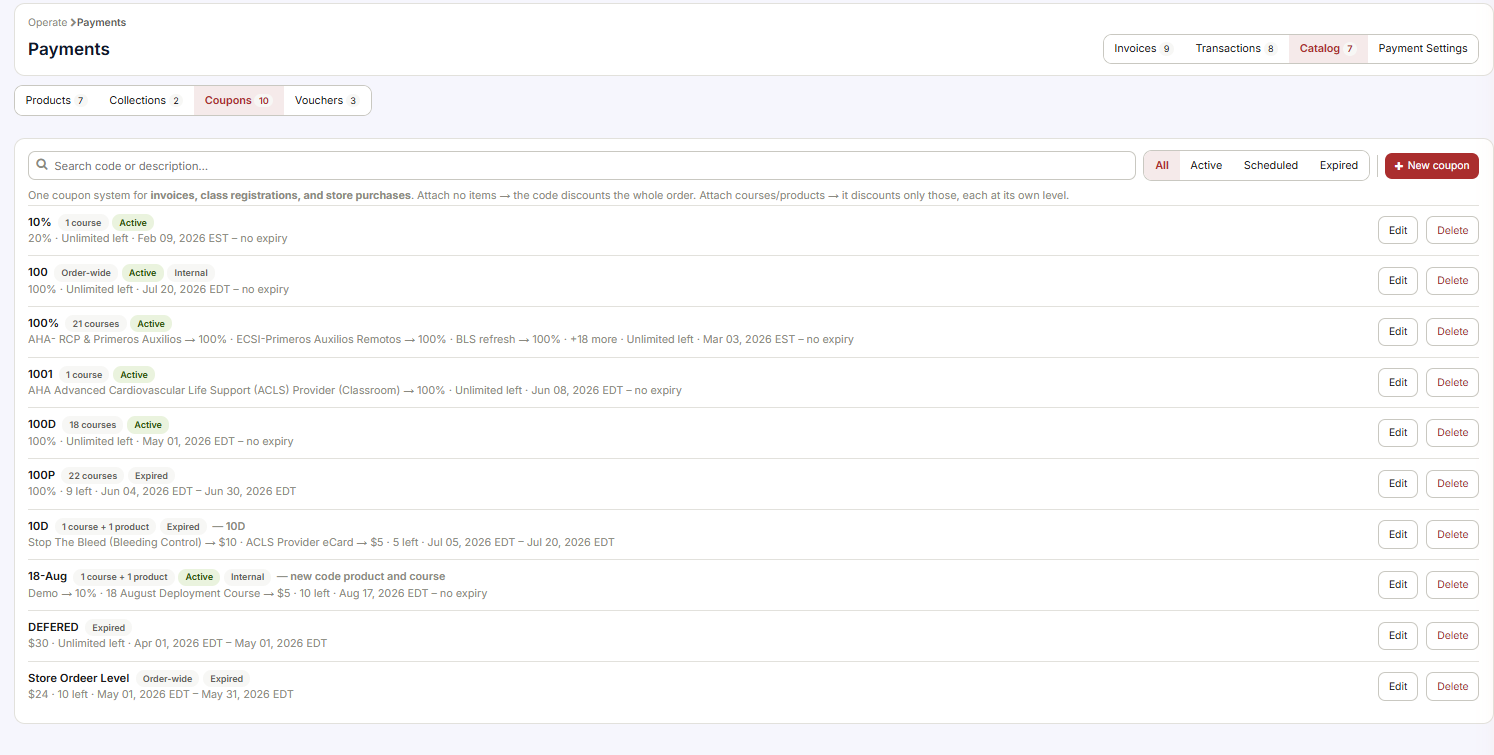This screenshot has width=1494, height=755.
Task: Click the Active badge on 1001 coupon
Action: [134, 375]
